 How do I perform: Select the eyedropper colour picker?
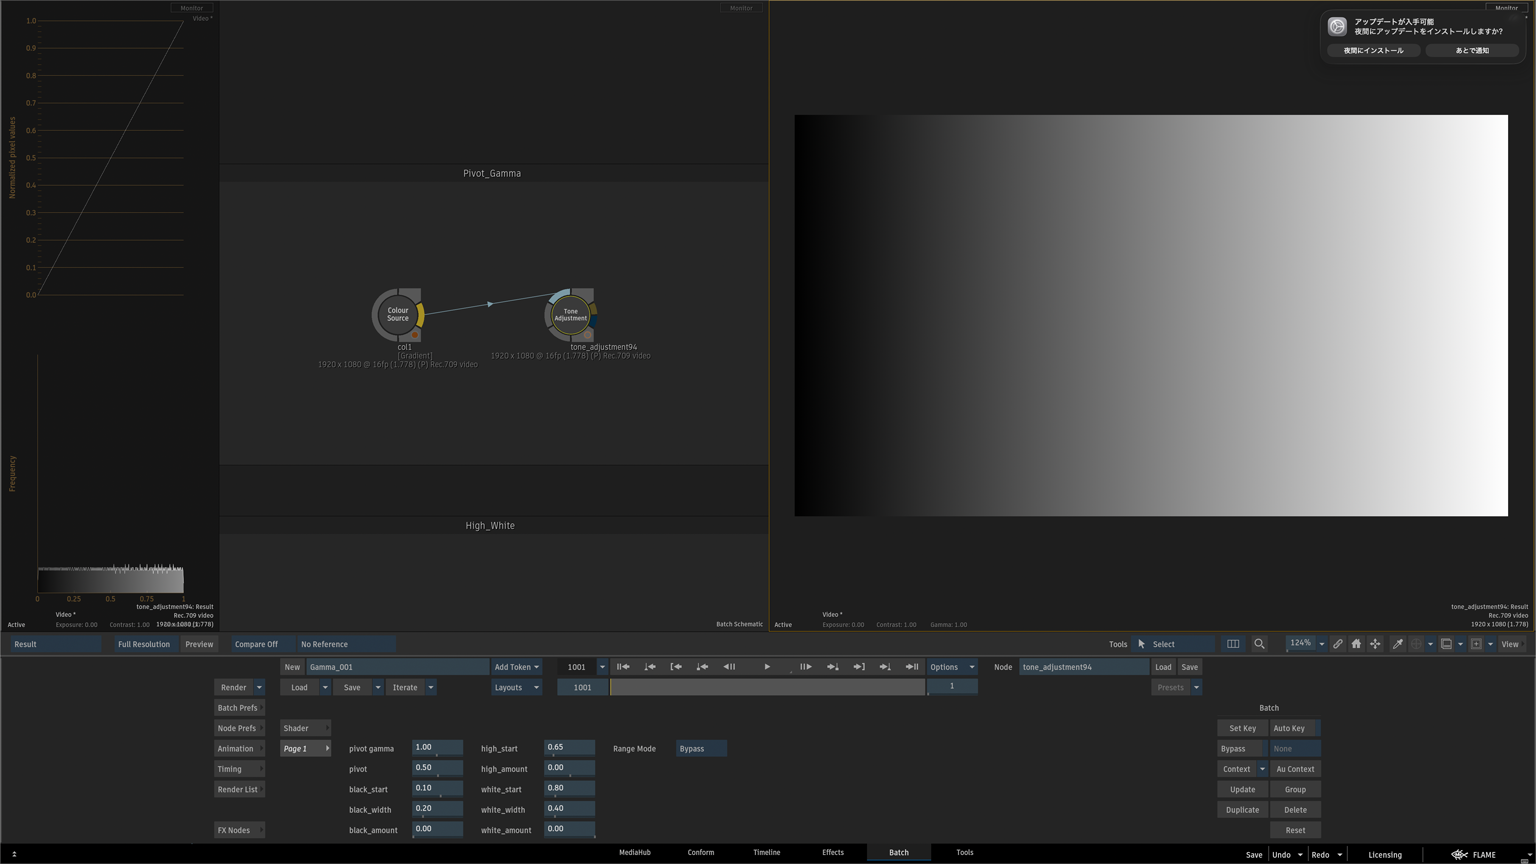[1397, 644]
